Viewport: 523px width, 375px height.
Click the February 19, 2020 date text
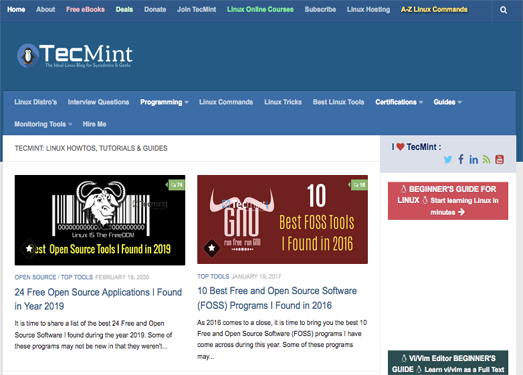click(122, 277)
